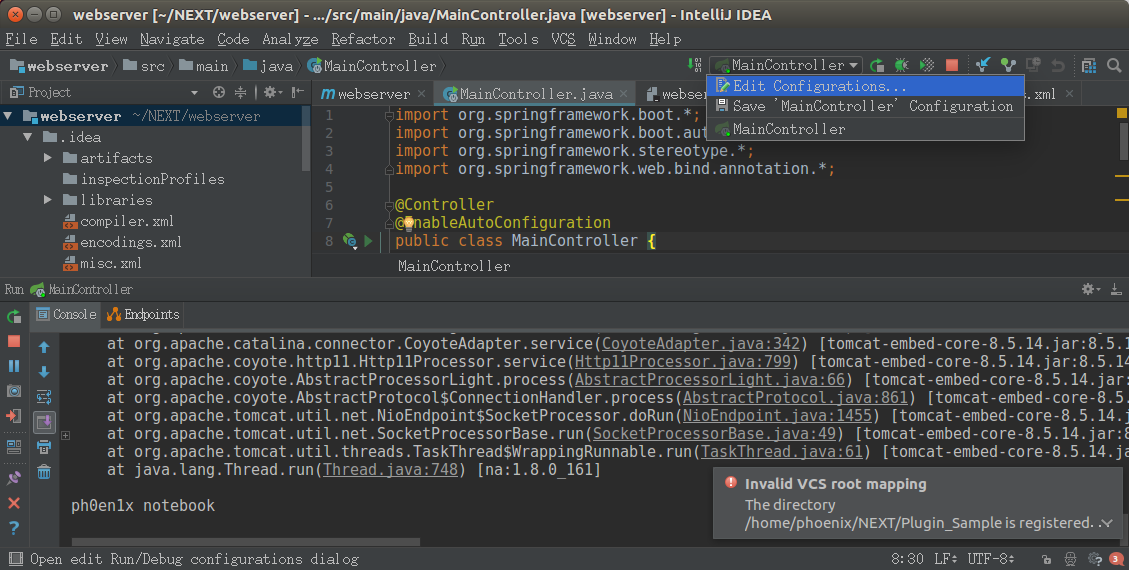Image resolution: width=1129 pixels, height=570 pixels.
Task: Collapse the .idea folder
Action: (28, 137)
